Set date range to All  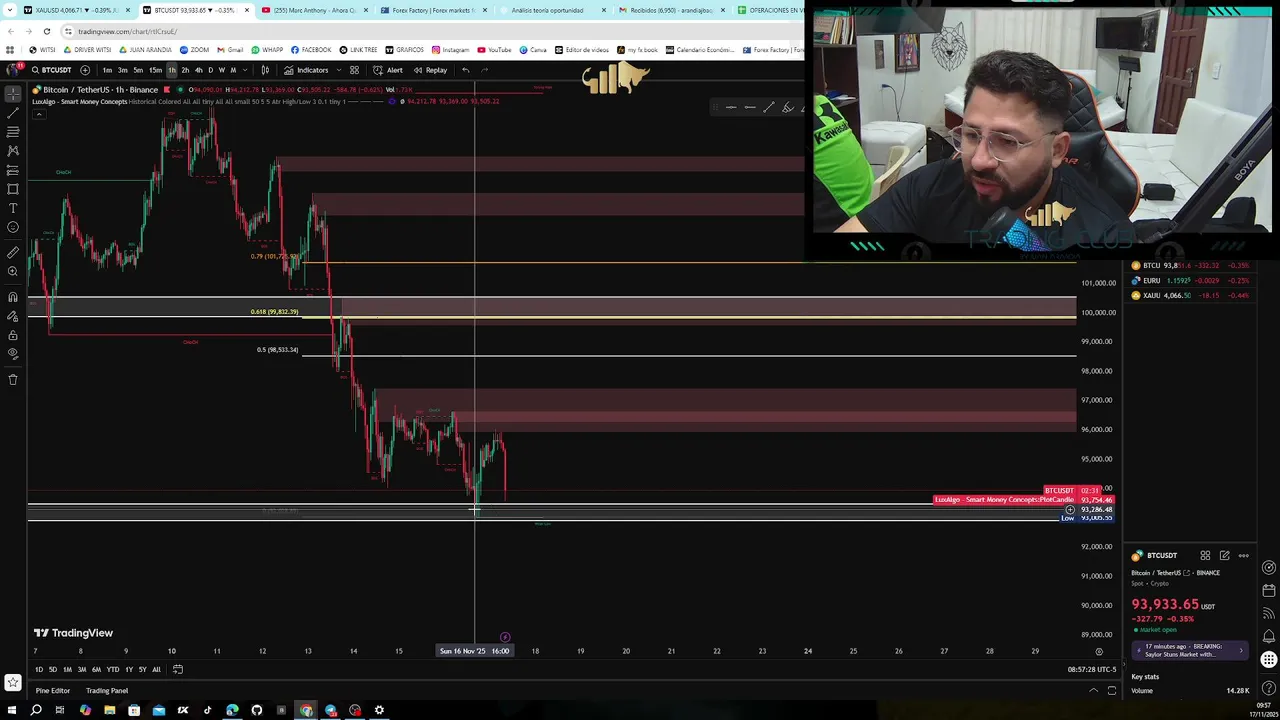point(156,669)
